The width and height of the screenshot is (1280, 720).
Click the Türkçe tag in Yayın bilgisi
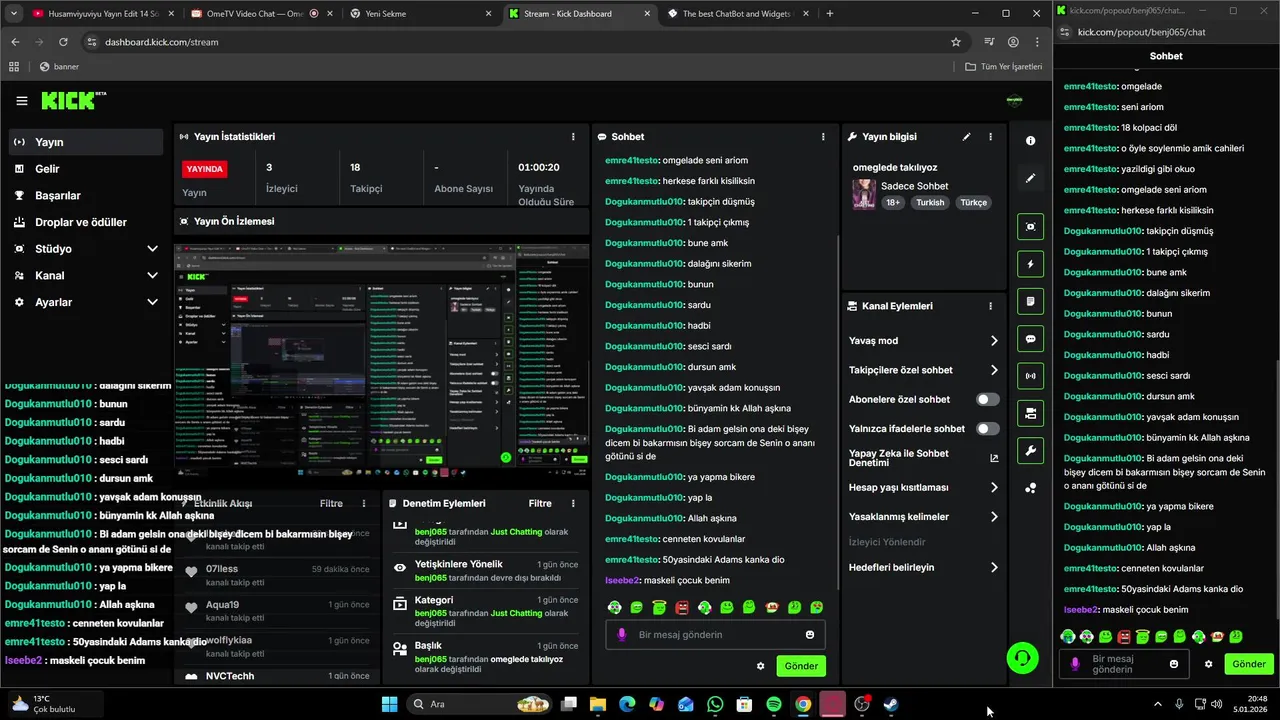point(974,202)
